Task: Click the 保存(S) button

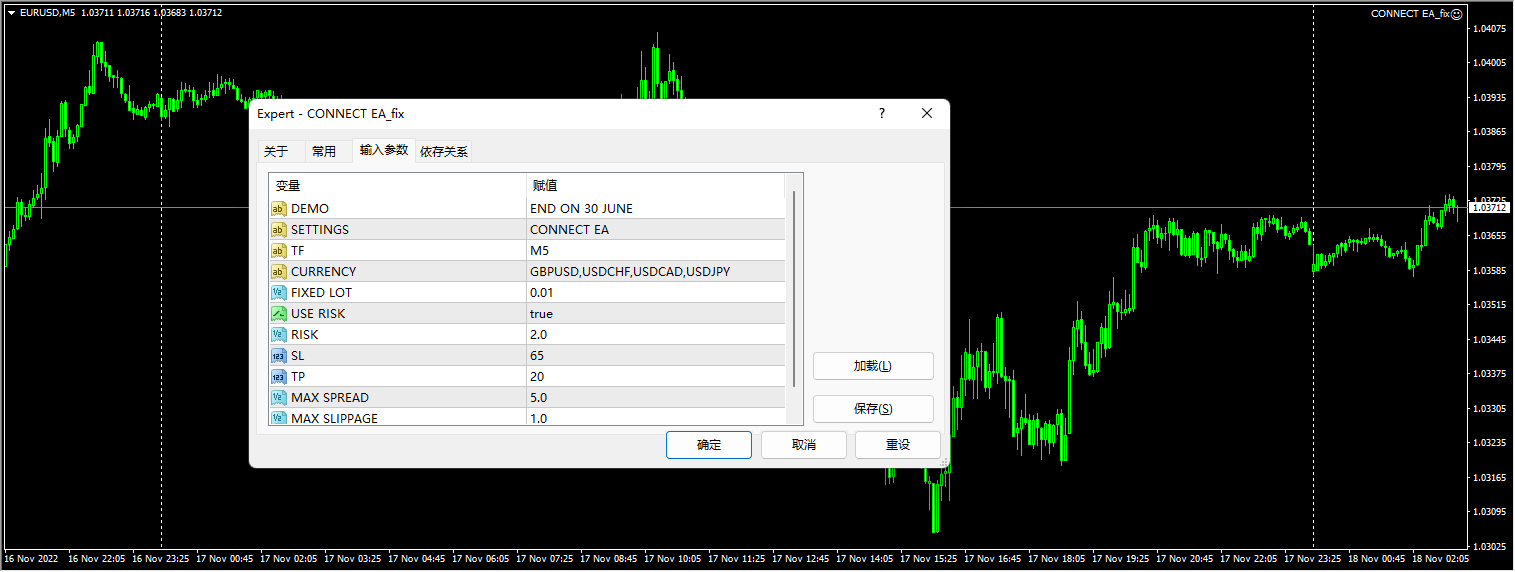Action: tap(872, 409)
